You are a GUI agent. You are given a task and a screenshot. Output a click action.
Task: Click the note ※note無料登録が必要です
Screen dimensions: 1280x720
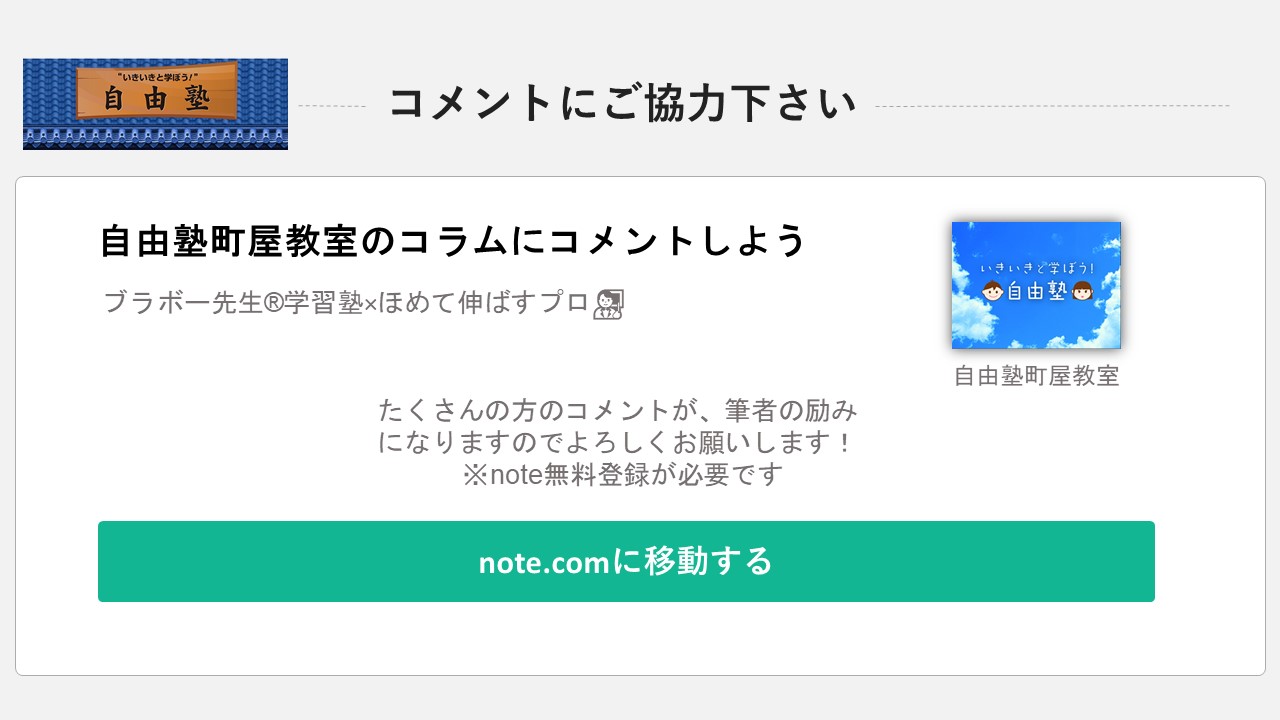coord(622,474)
